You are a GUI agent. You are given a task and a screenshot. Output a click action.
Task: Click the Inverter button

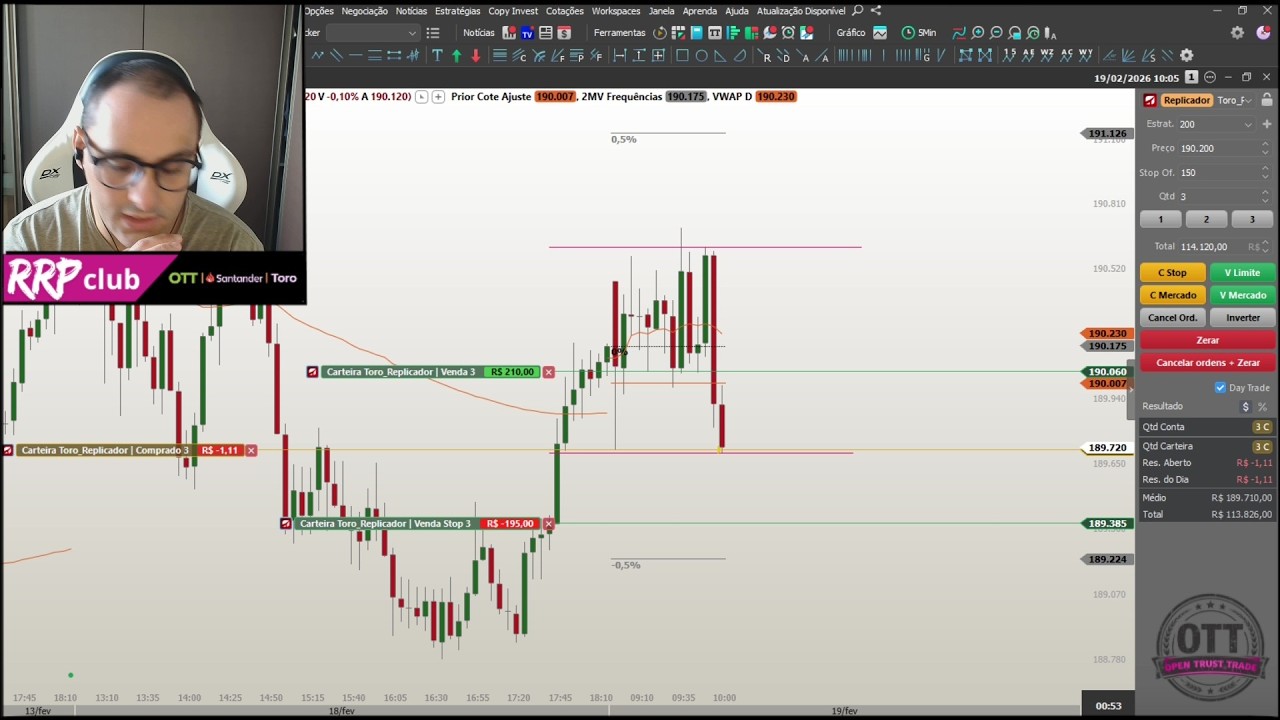pos(1242,318)
